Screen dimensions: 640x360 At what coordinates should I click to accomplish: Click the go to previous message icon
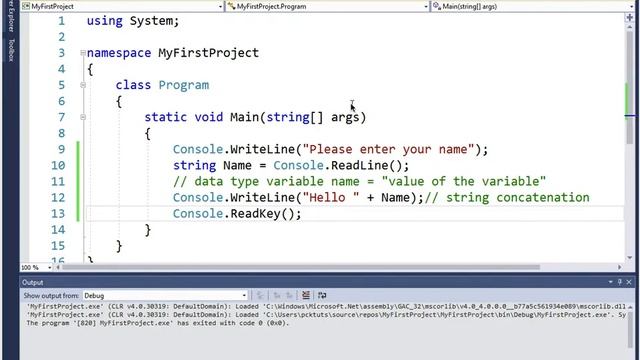(277, 295)
